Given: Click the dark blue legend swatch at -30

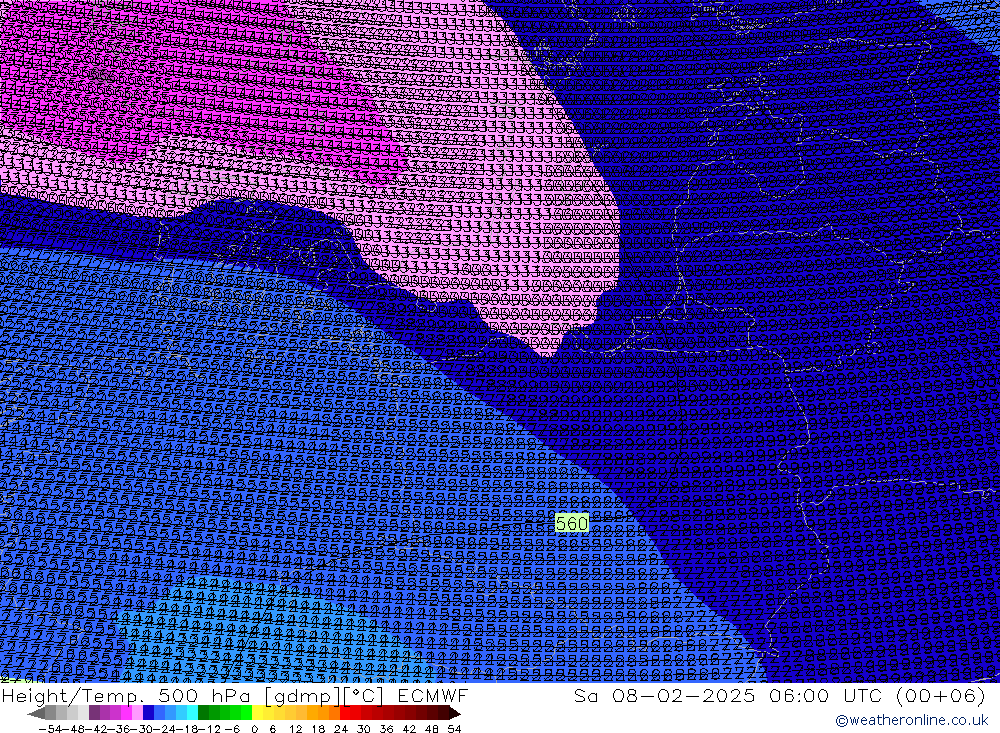Looking at the screenshot, I should pyautogui.click(x=149, y=712).
